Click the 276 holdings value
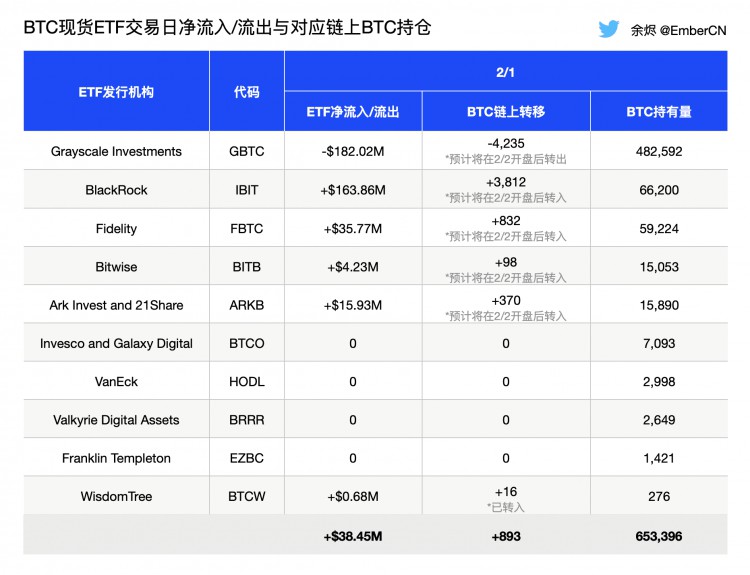Image resolution: width=750 pixels, height=575 pixels. (659, 497)
